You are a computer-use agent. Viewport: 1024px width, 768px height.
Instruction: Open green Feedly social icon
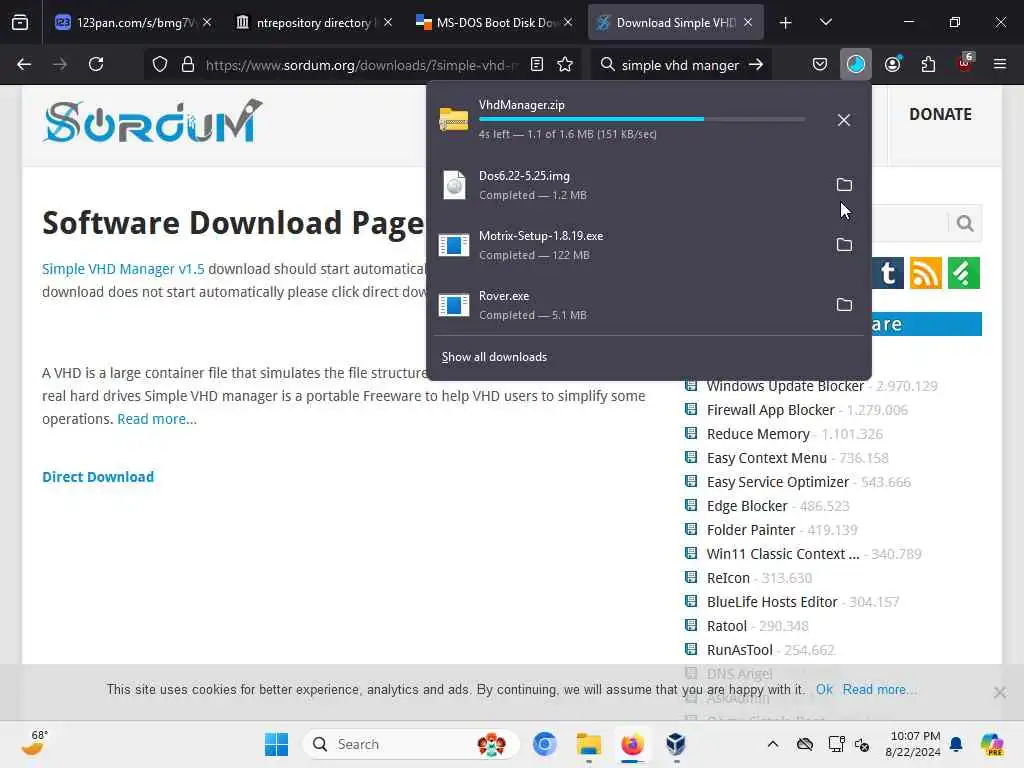(963, 273)
